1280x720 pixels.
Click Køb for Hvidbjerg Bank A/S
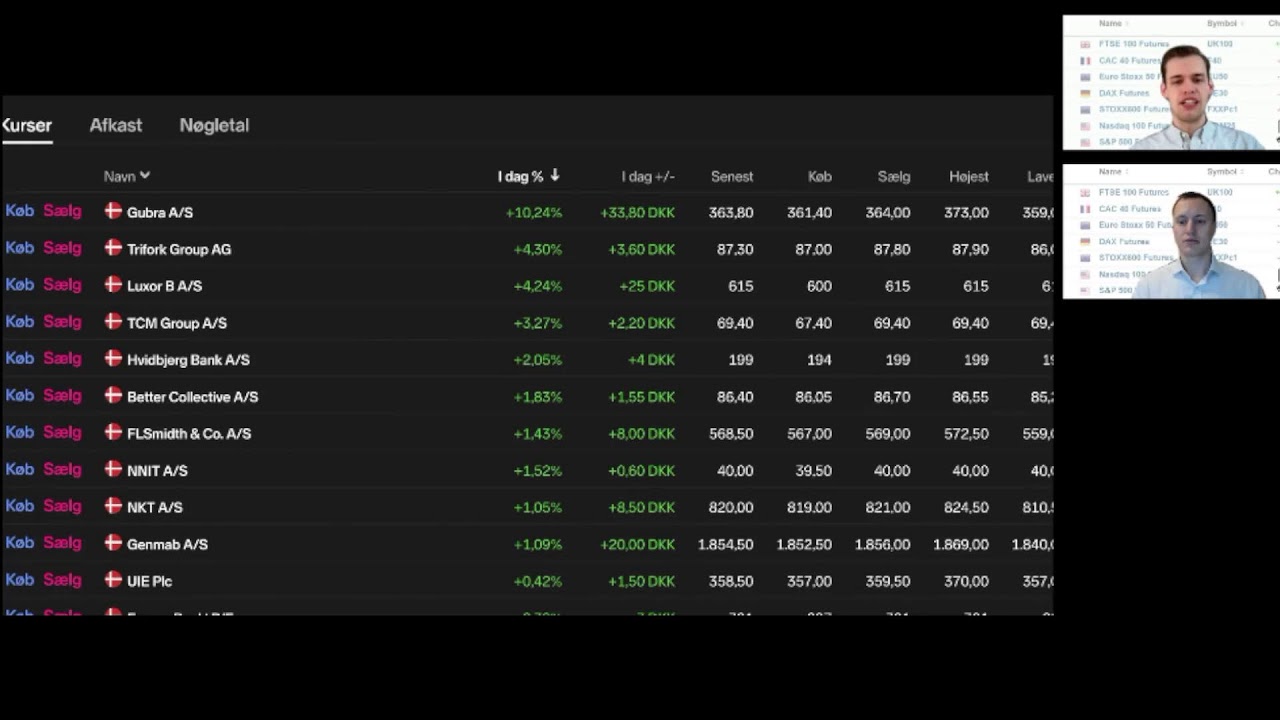[20, 358]
